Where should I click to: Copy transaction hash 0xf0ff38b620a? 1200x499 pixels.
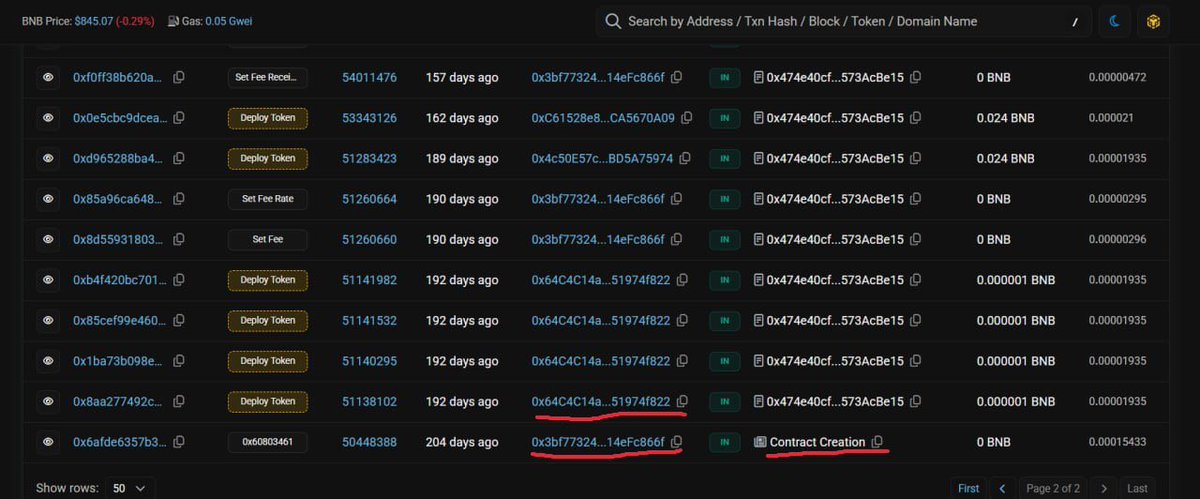[179, 77]
